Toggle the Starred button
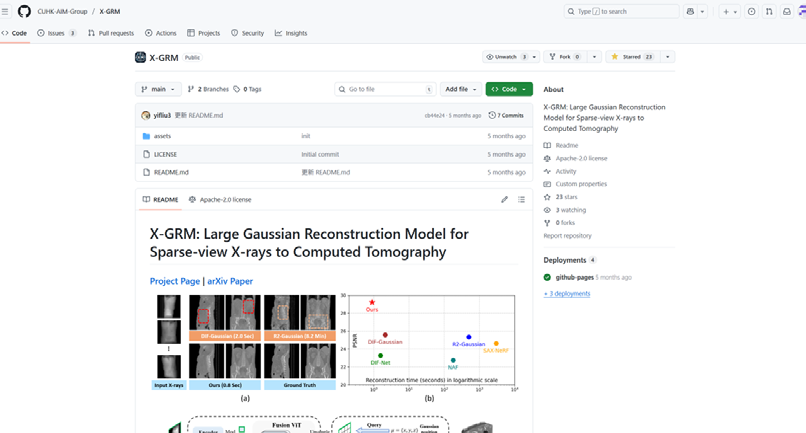Screen dimensions: 806x433 [631, 57]
